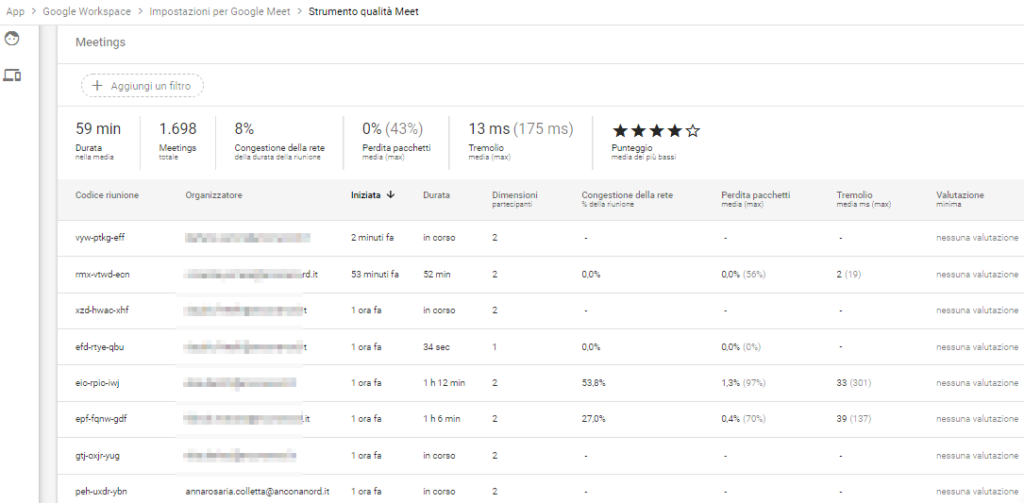Screen dimensions: 1024x503
Task: Click the plus icon in Aggiungi un filtro
Action: coord(97,86)
